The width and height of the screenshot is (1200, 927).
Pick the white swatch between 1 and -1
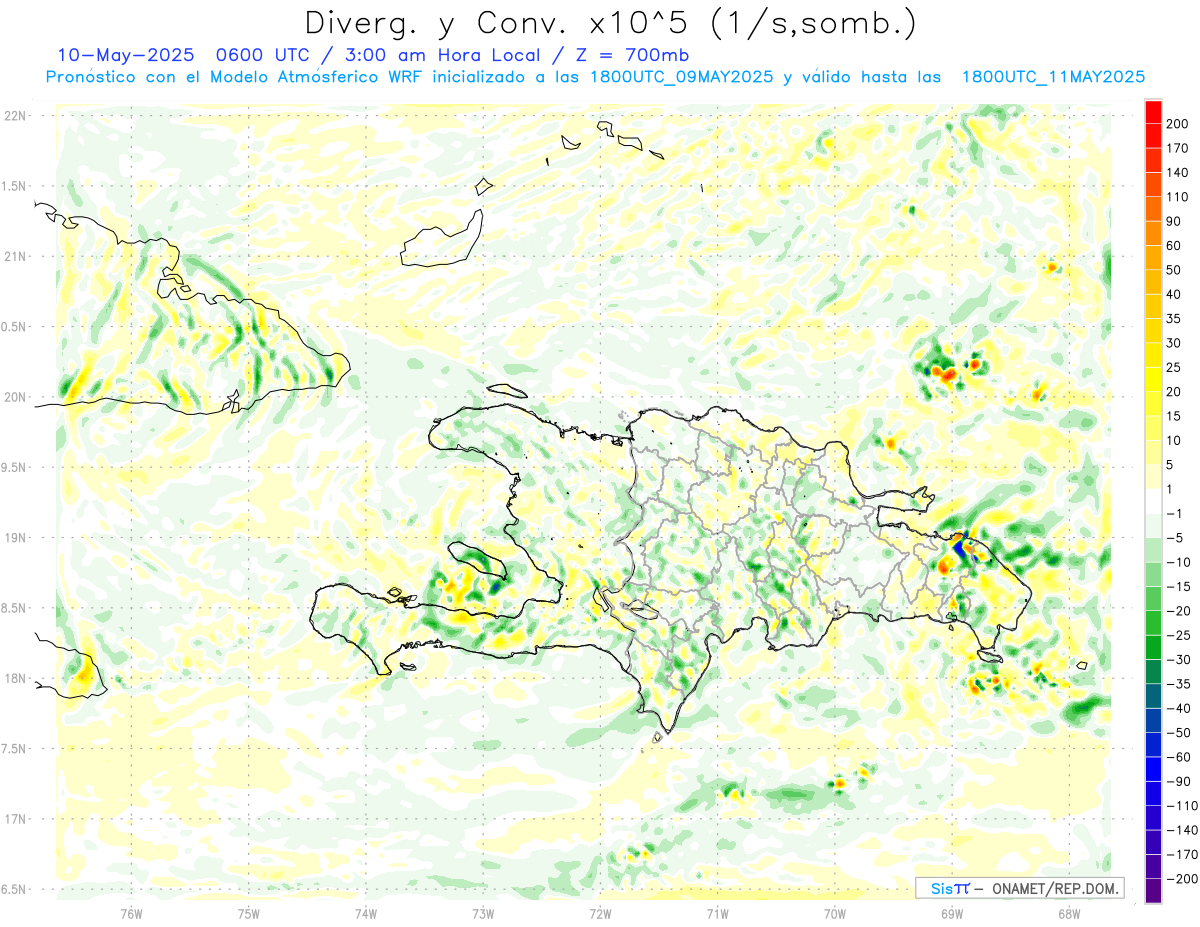(1153, 502)
